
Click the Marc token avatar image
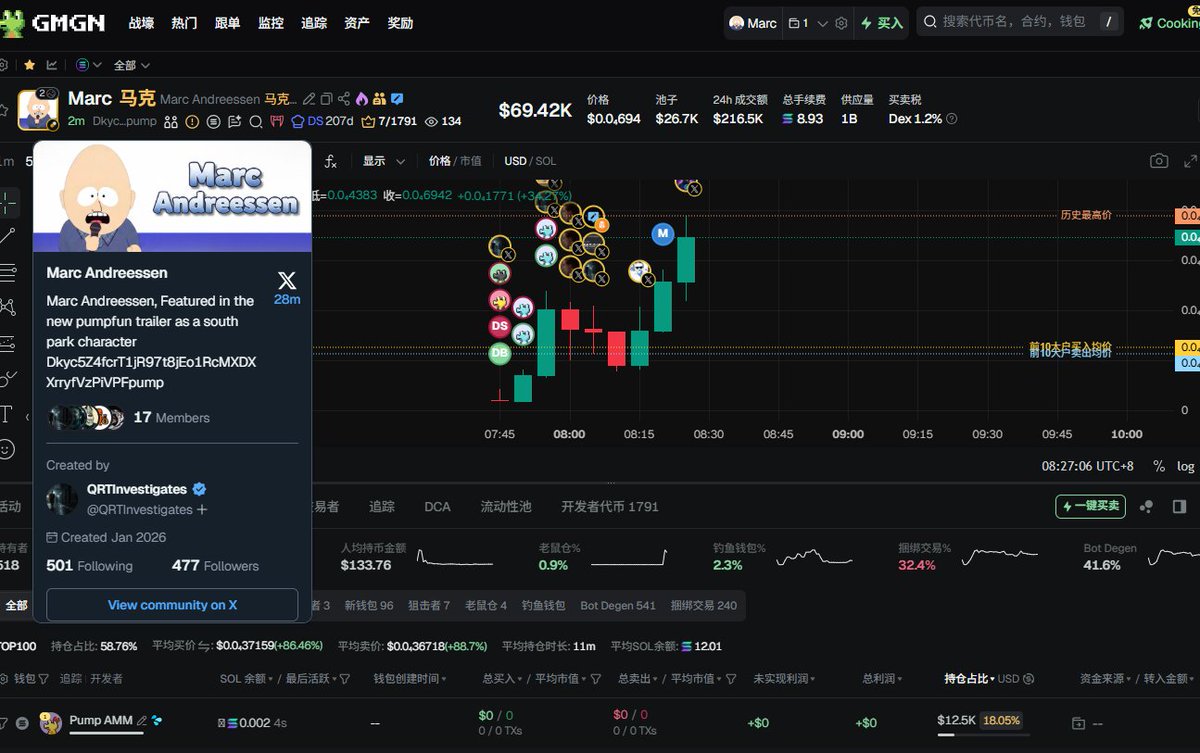[38, 109]
